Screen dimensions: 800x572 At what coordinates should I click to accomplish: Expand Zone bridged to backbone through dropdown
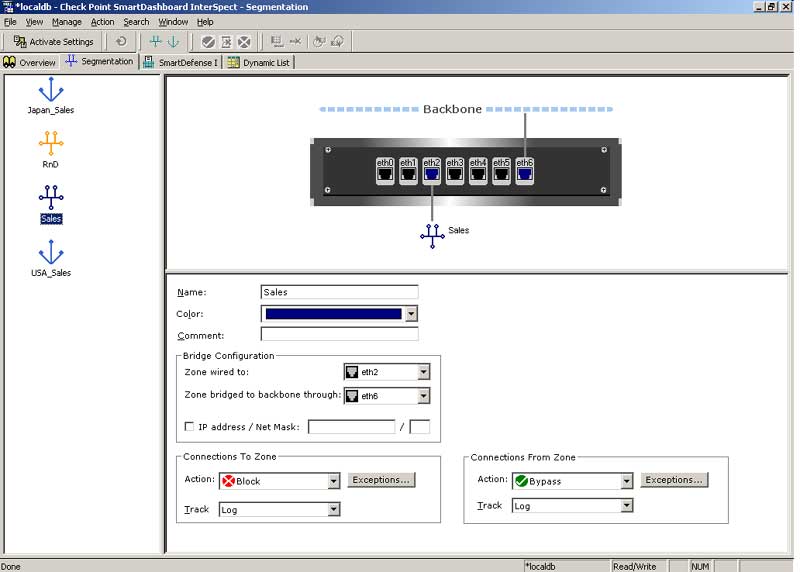423,396
